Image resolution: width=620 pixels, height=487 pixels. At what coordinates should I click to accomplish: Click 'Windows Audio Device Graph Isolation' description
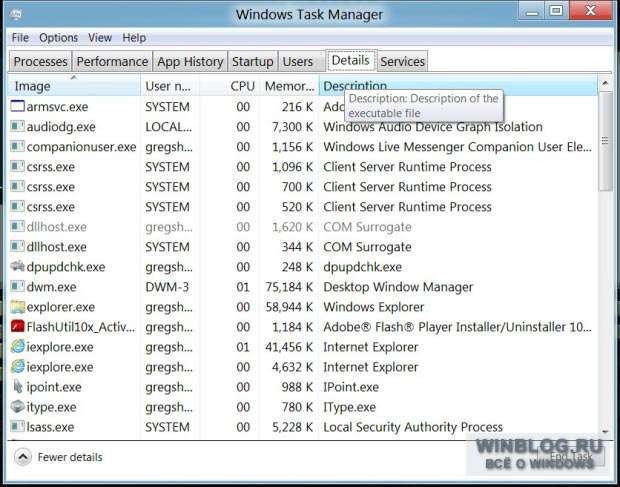click(433, 127)
